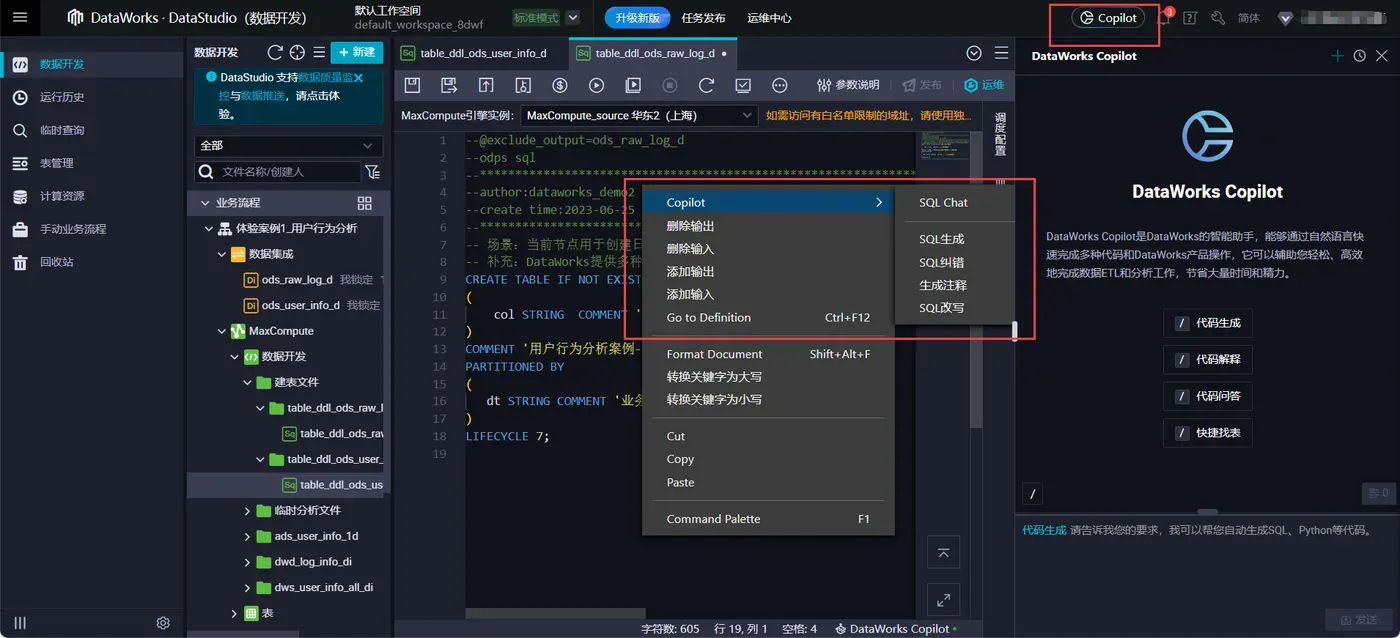Image resolution: width=1400 pixels, height=638 pixels.
Task: Select SQL纠错 from the submenu
Action: click(x=942, y=262)
